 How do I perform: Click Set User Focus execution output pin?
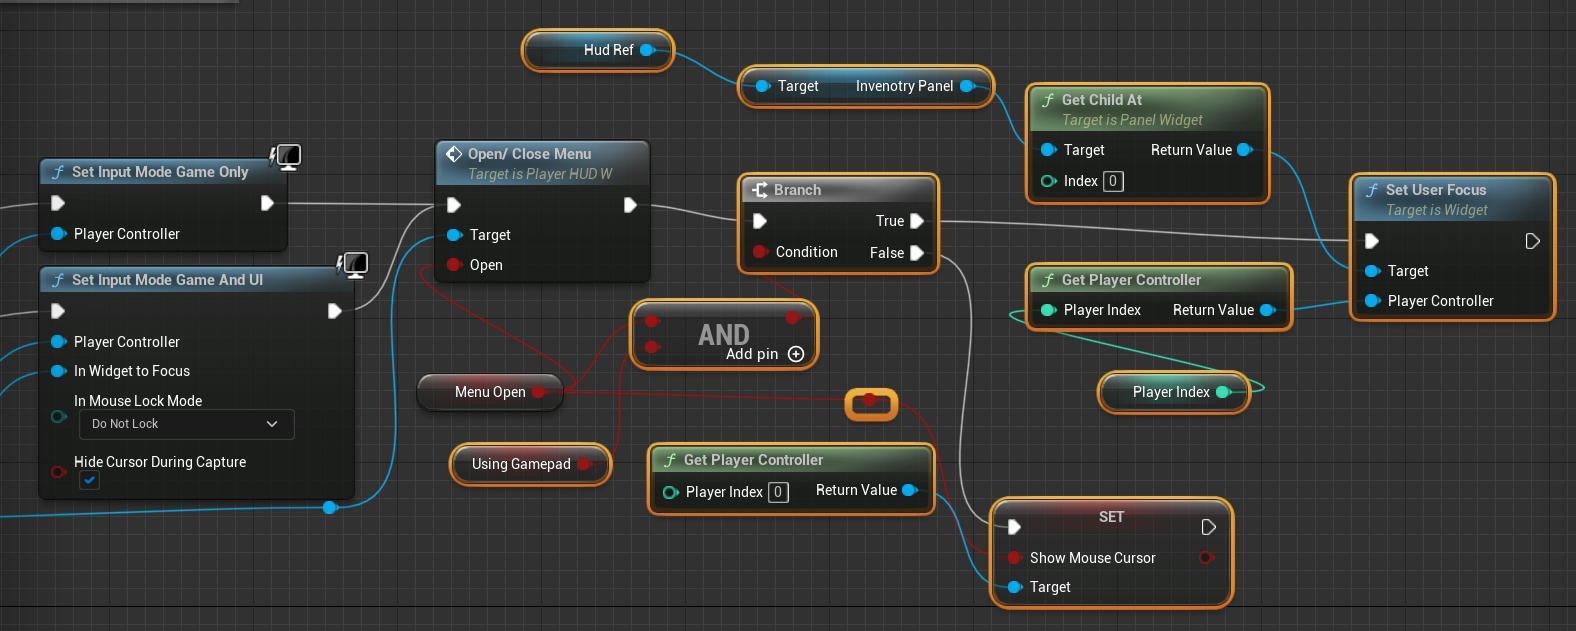(1532, 241)
